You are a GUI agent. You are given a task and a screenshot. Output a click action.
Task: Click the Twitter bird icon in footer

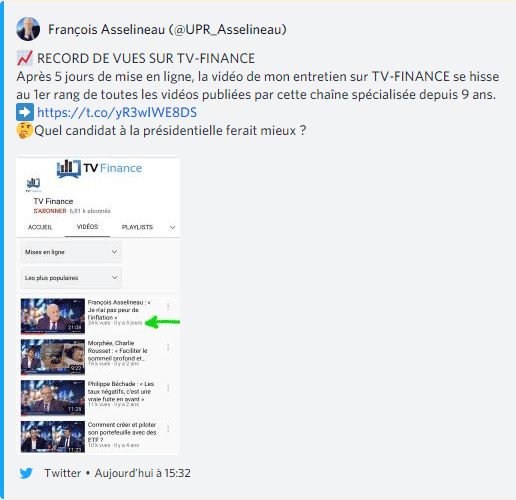click(x=26, y=473)
